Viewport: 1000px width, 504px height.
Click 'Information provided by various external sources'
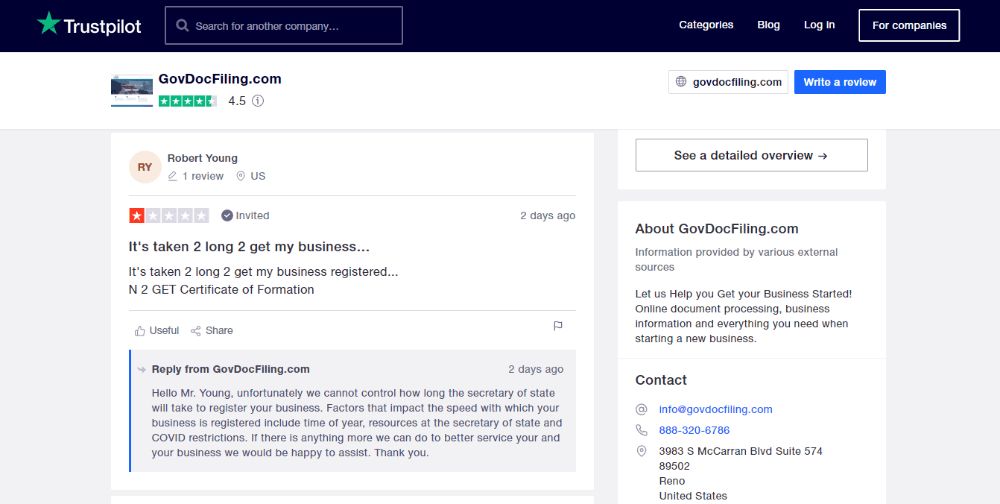click(x=737, y=260)
